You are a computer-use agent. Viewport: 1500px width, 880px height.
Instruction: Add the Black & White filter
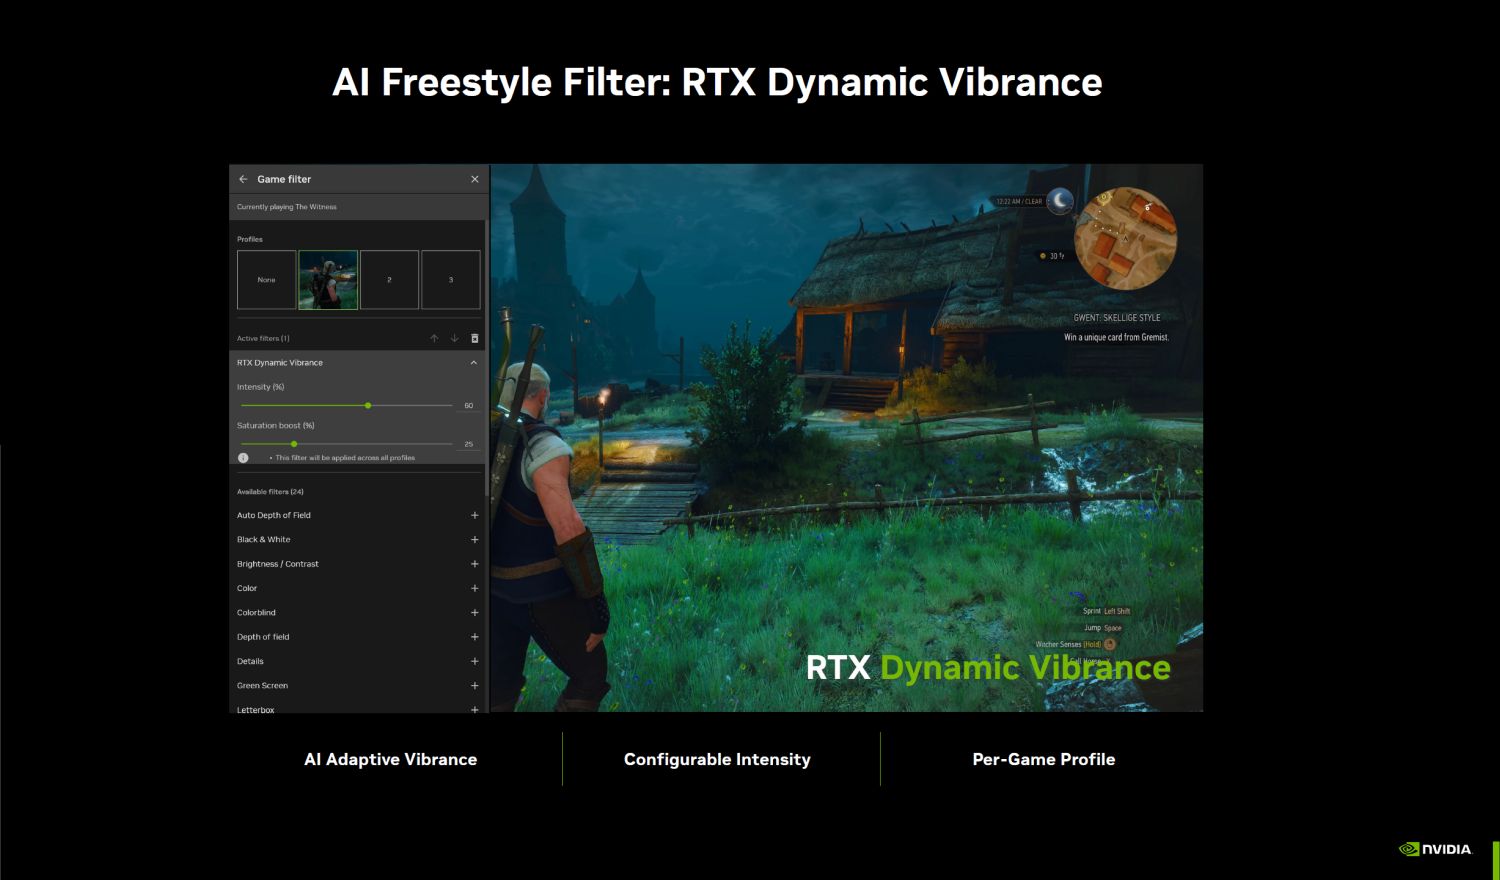coord(475,539)
